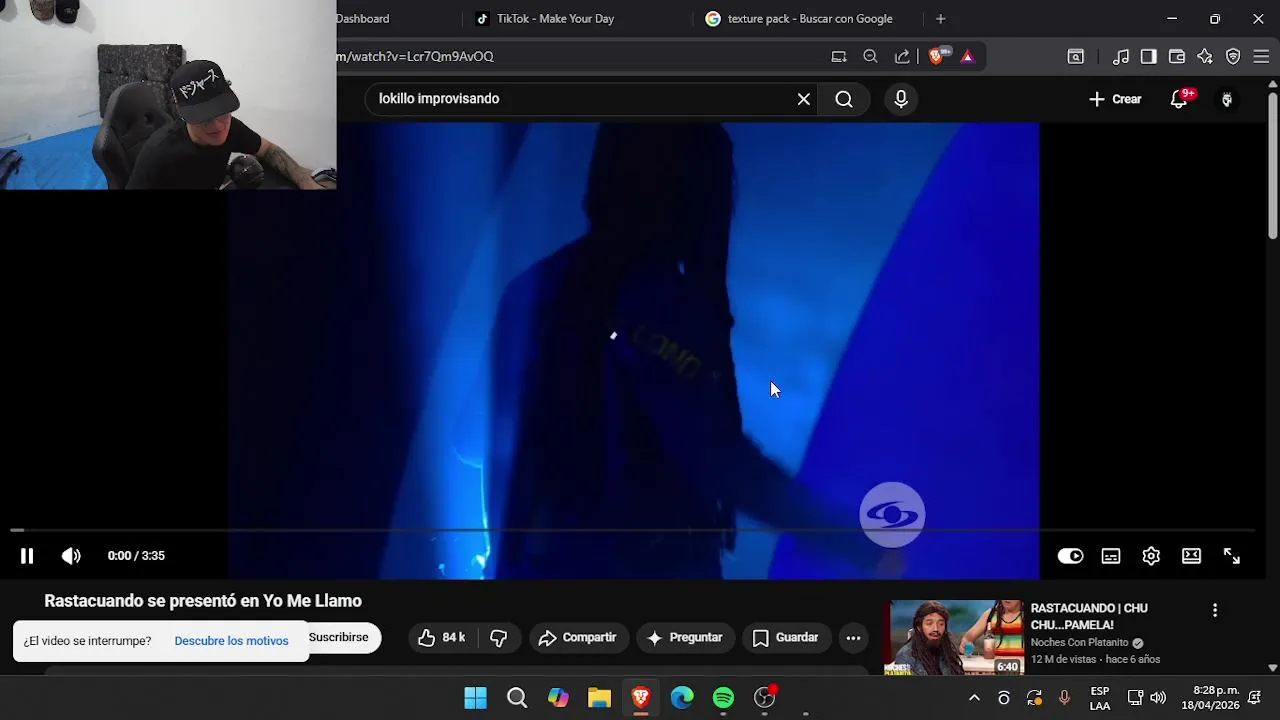Turn on subtitles with the captions icon
This screenshot has height=720, width=1280.
(x=1111, y=556)
